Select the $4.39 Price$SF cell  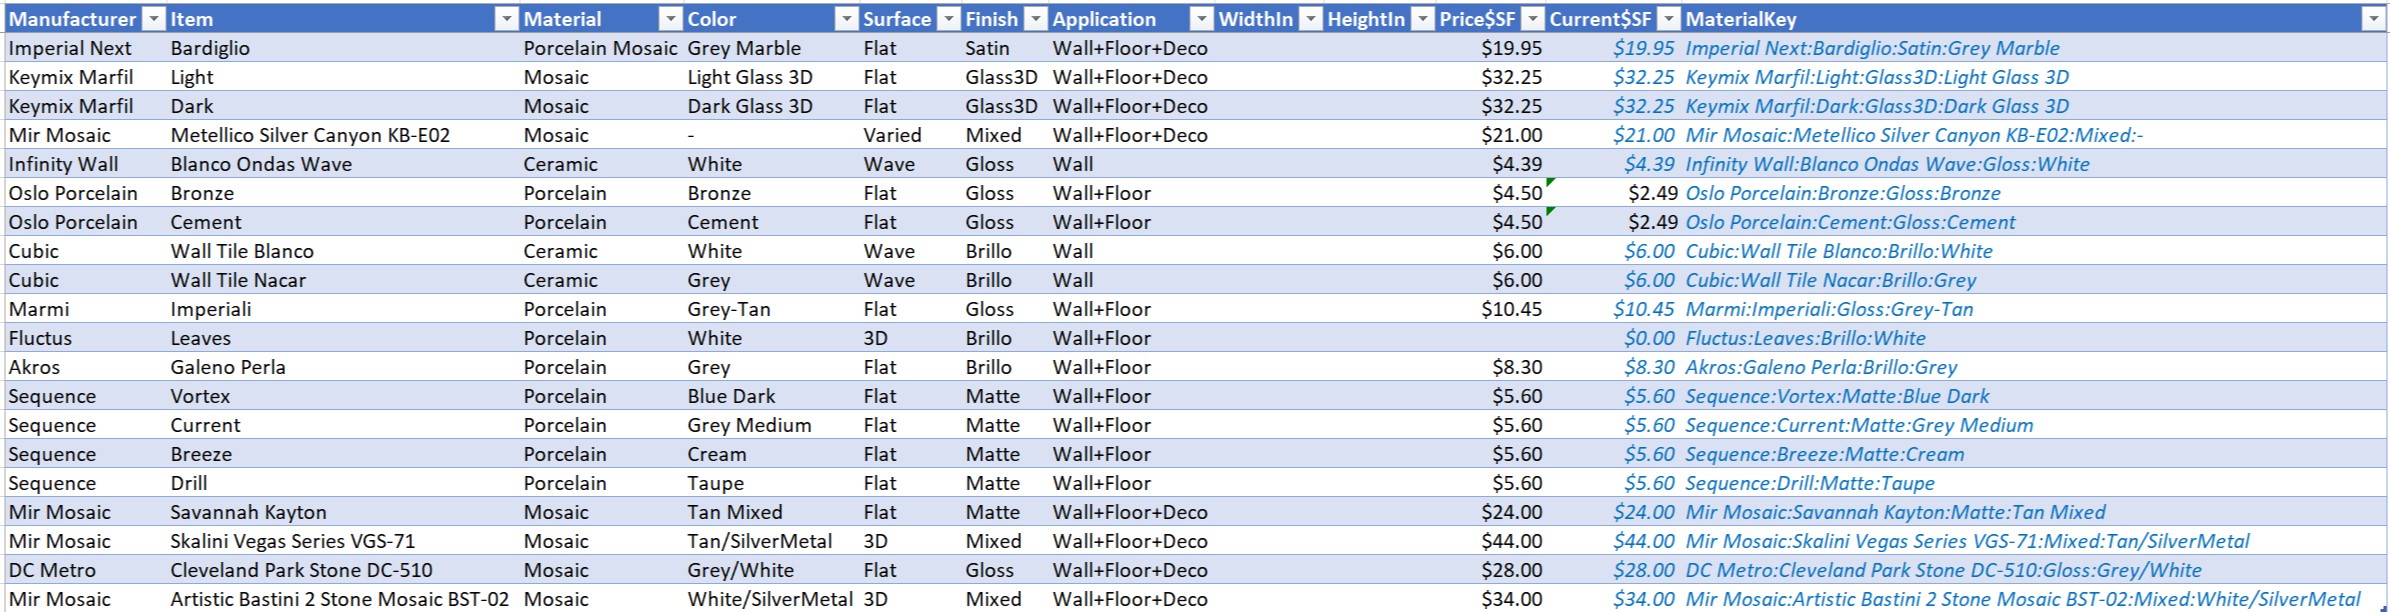[x=1490, y=164]
